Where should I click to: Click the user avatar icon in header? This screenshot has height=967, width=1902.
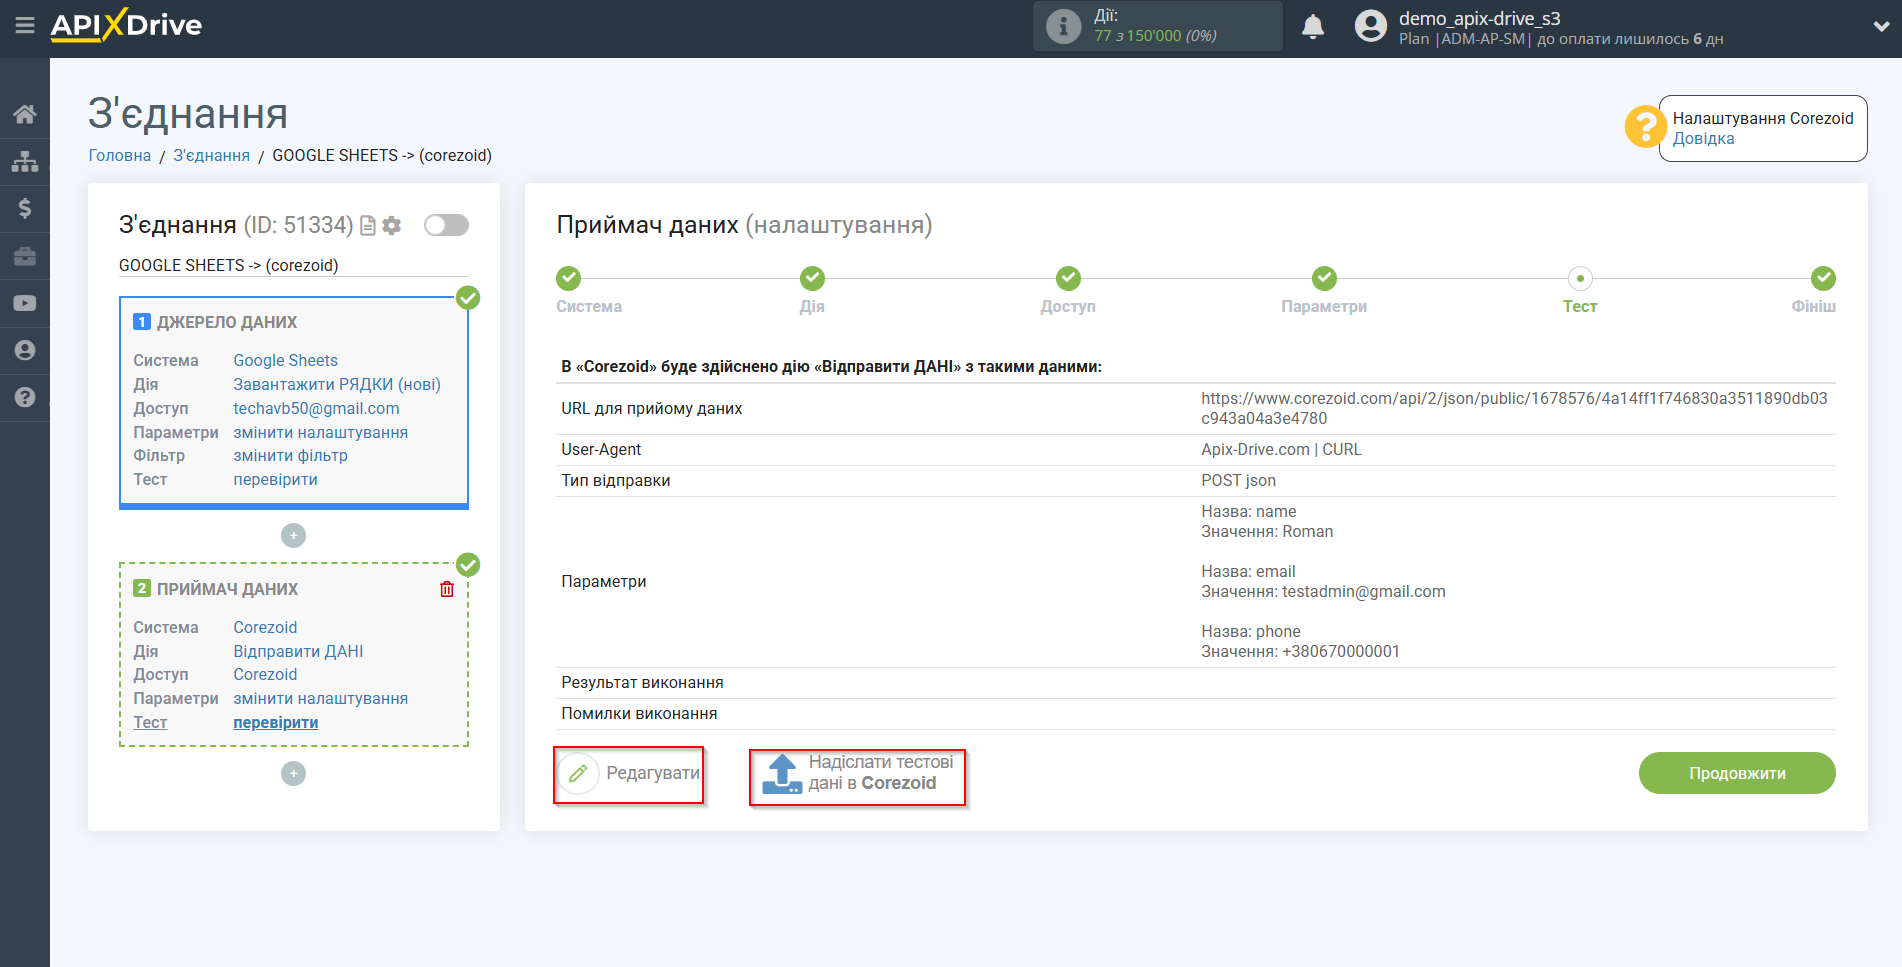click(1371, 26)
